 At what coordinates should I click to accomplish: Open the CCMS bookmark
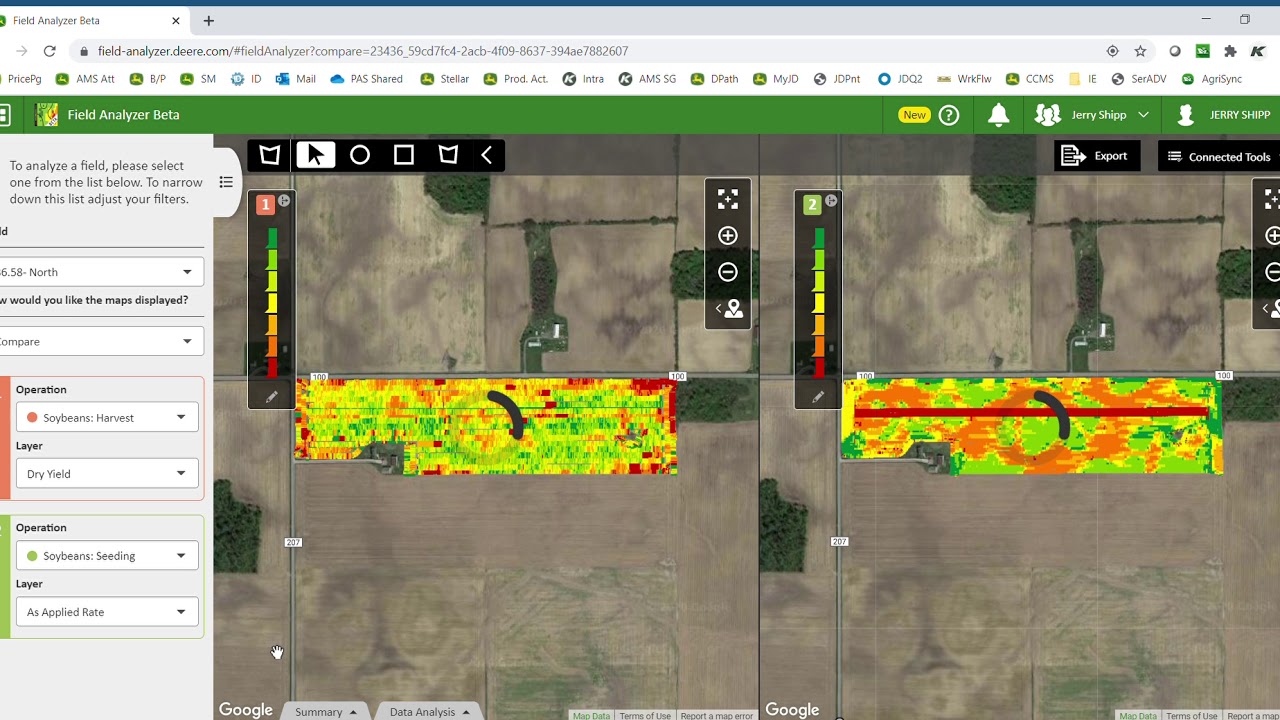click(x=1029, y=79)
